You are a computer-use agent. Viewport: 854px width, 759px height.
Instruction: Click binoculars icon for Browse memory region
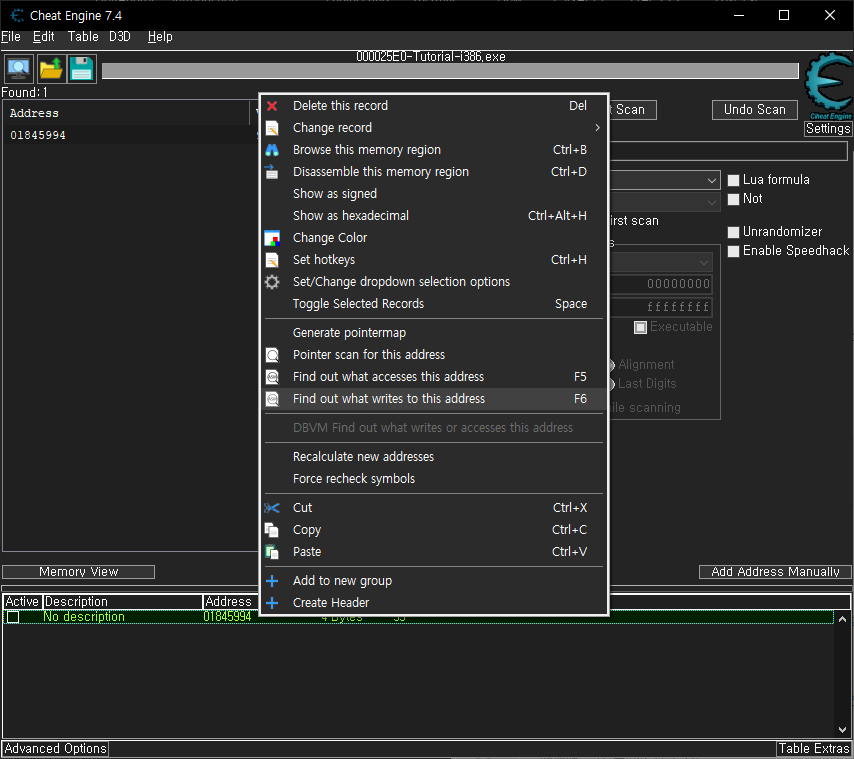[x=272, y=150]
